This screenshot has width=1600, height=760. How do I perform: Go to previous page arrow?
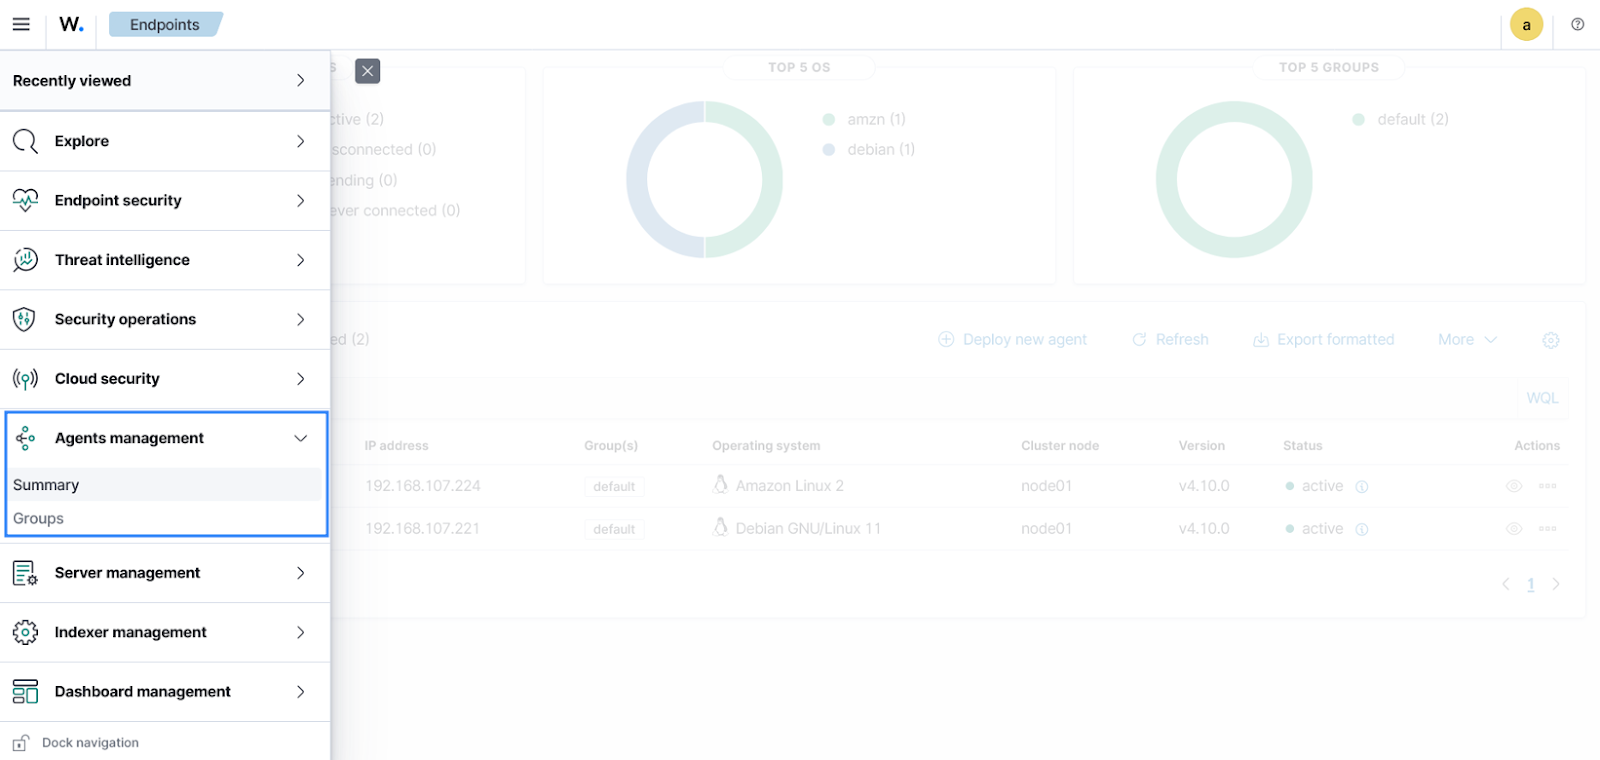coord(1506,584)
